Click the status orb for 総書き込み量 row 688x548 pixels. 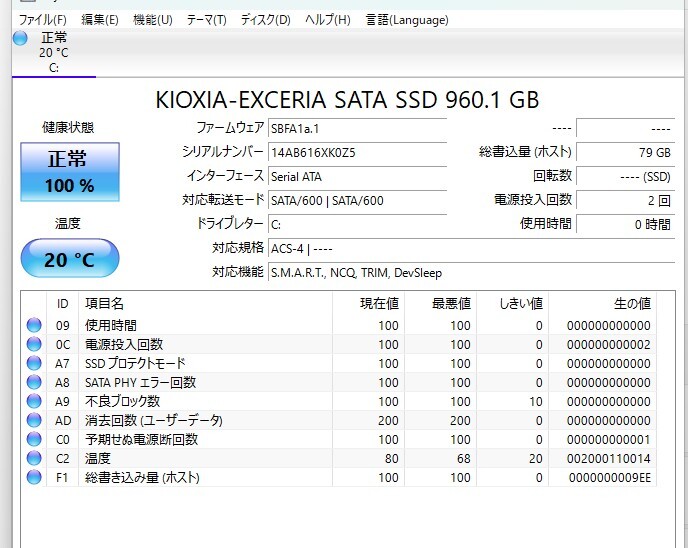[x=34, y=477]
